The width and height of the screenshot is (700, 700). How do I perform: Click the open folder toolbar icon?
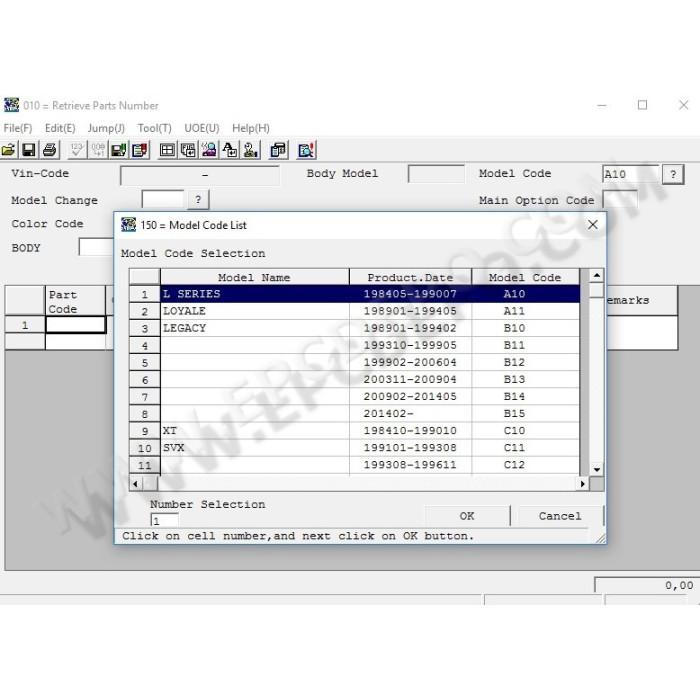8,150
